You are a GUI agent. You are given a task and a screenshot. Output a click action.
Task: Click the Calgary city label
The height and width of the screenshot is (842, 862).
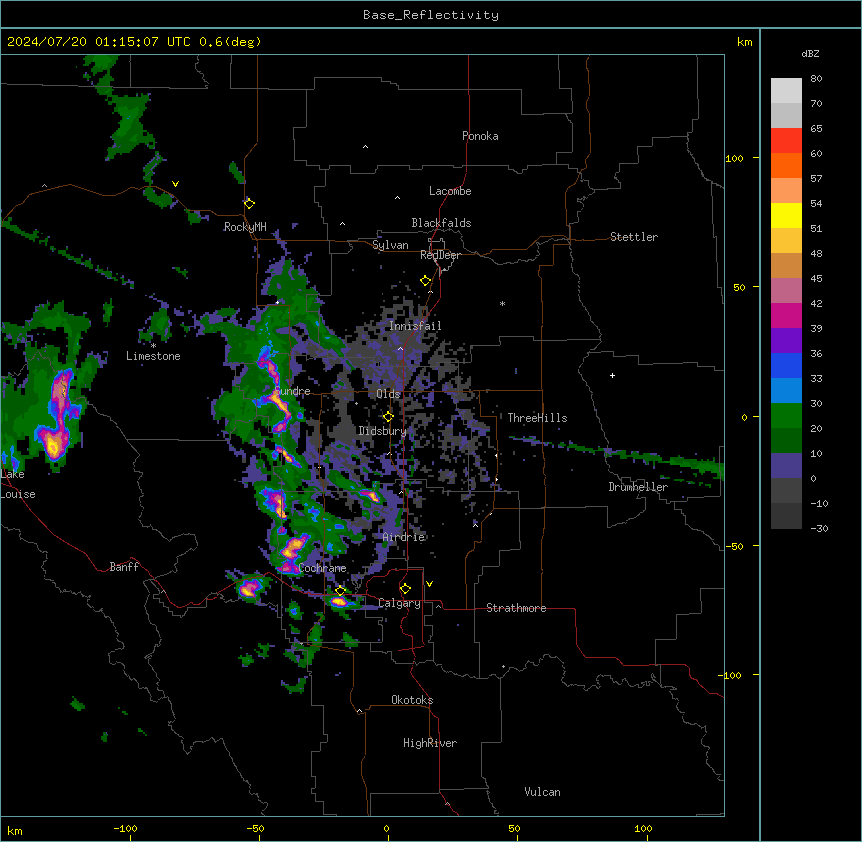[400, 603]
